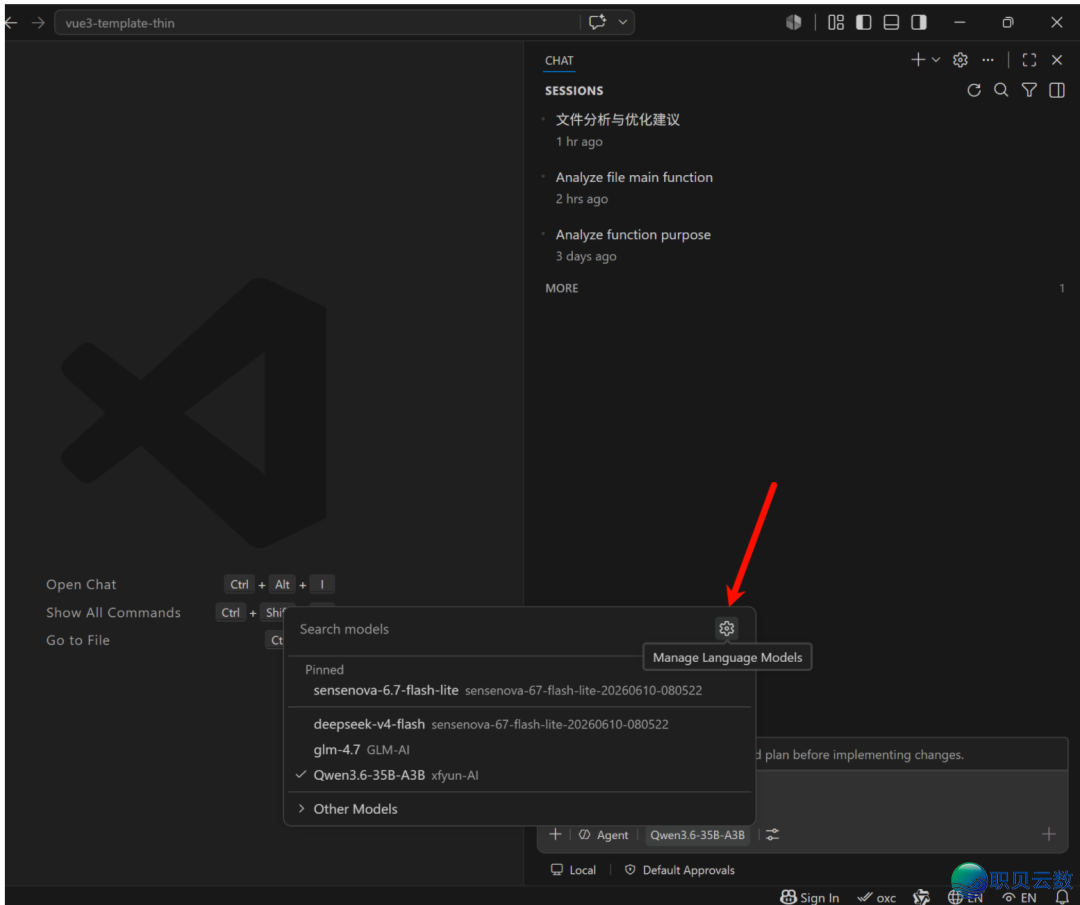Click Sign In in the status bar

809,897
